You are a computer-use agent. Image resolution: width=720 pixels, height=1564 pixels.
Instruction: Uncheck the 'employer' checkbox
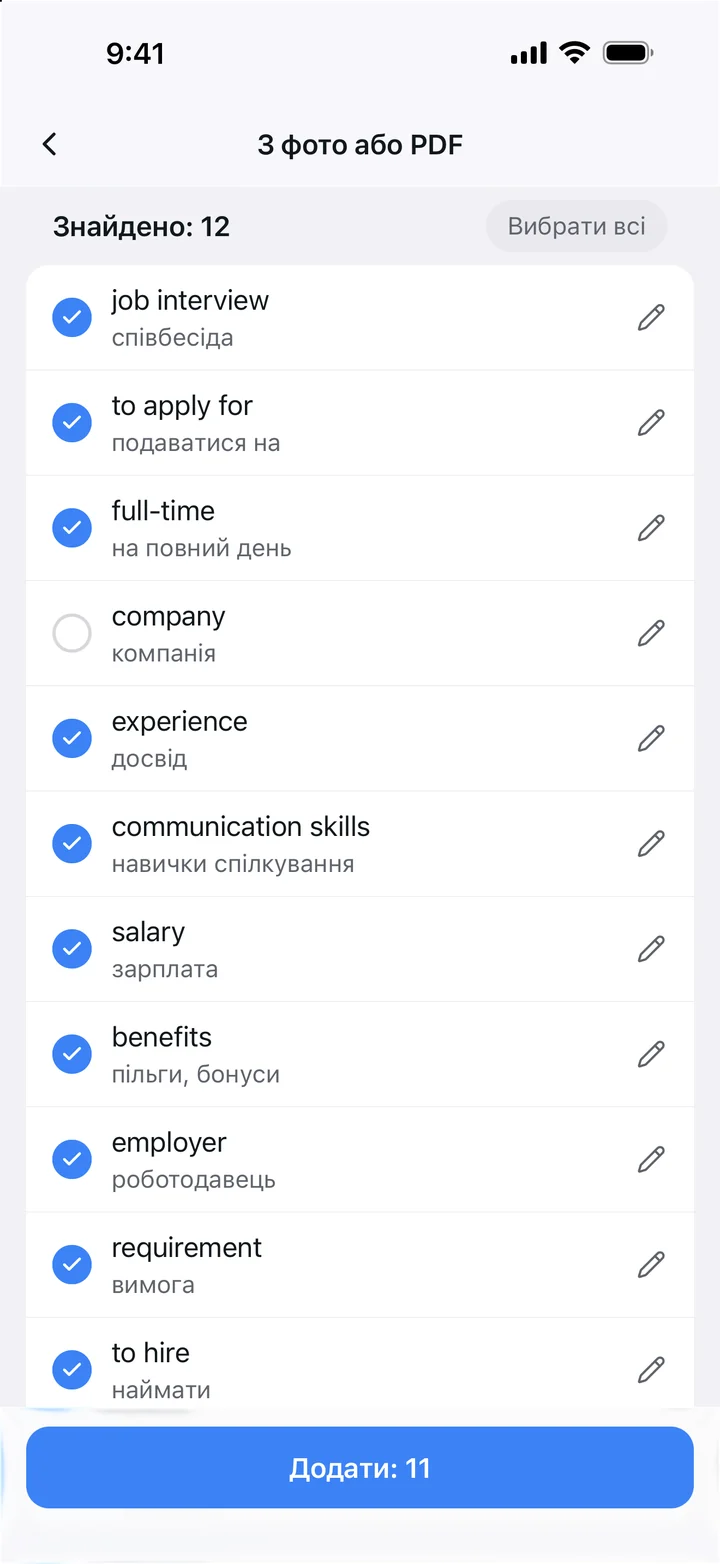[x=72, y=1159]
